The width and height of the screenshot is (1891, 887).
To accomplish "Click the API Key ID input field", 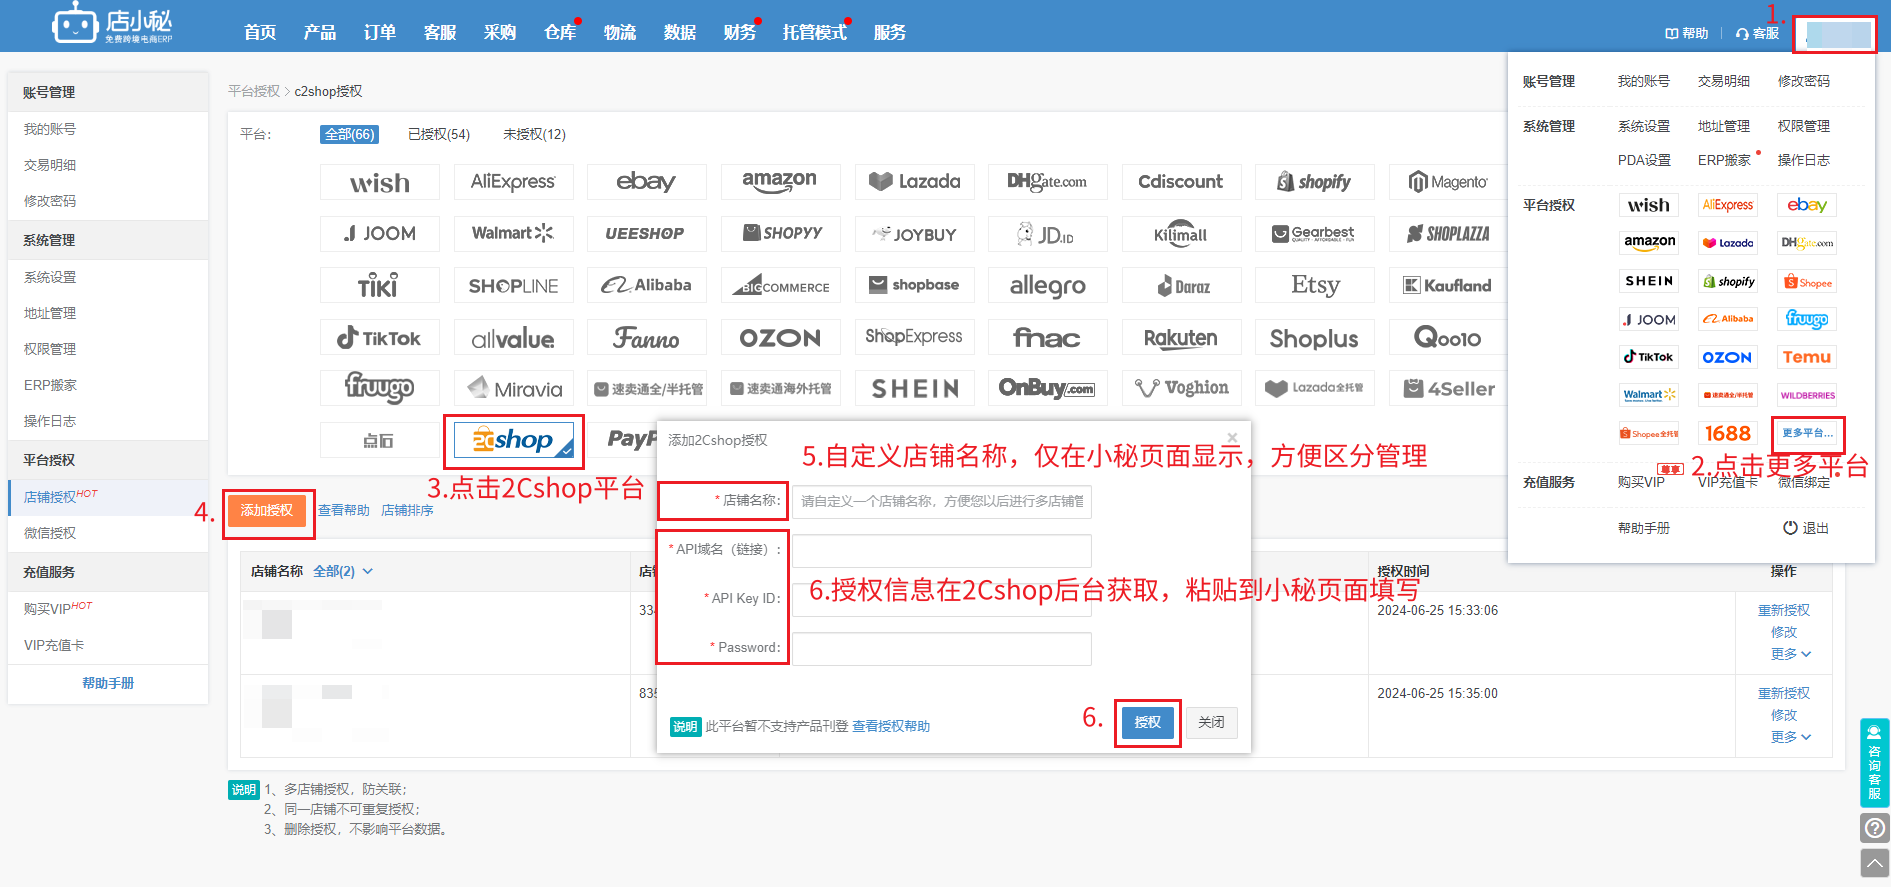I will [x=941, y=599].
